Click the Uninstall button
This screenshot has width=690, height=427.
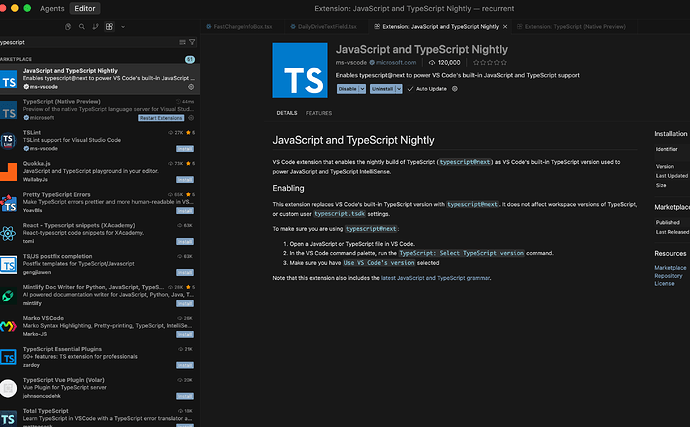click(382, 89)
